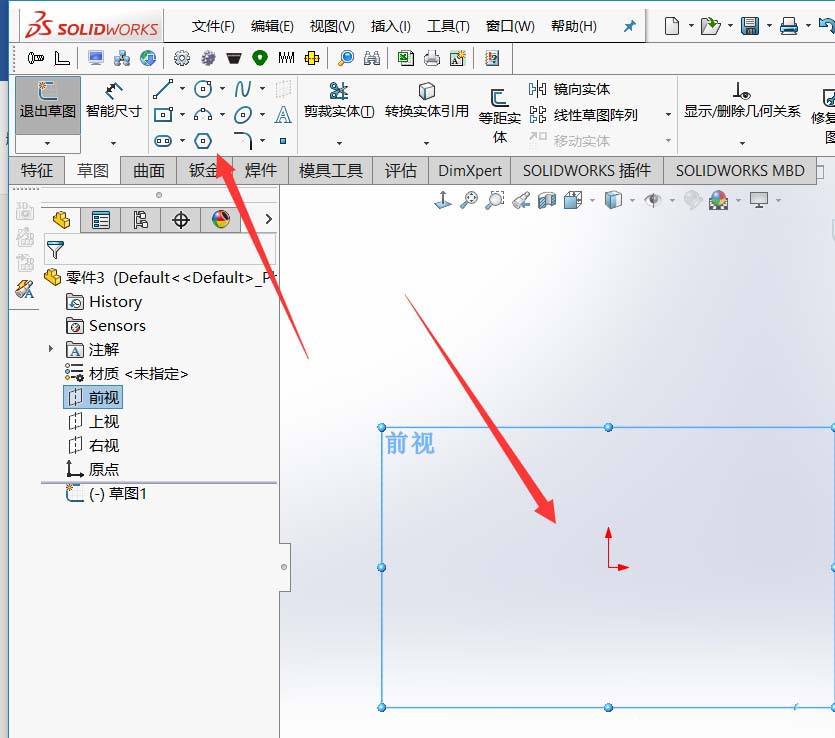Switch to the 评估 ribbon tab
The height and width of the screenshot is (738, 835).
tap(400, 170)
